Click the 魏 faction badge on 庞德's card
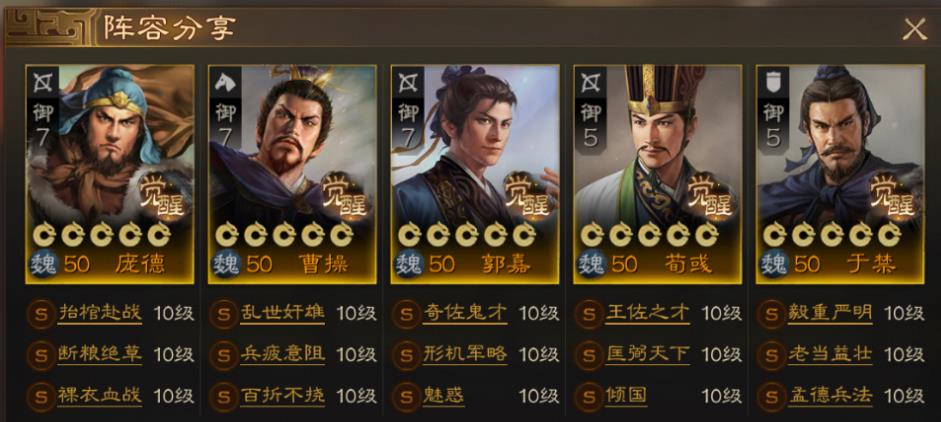The width and height of the screenshot is (941, 422). click(43, 264)
